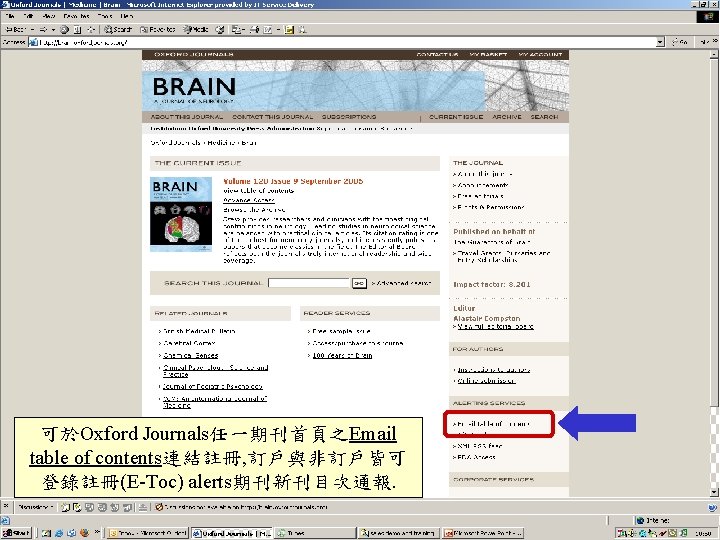The width and height of the screenshot is (720, 540).
Task: Click the Forward arrow in the IE toolbar
Action: coord(43,29)
